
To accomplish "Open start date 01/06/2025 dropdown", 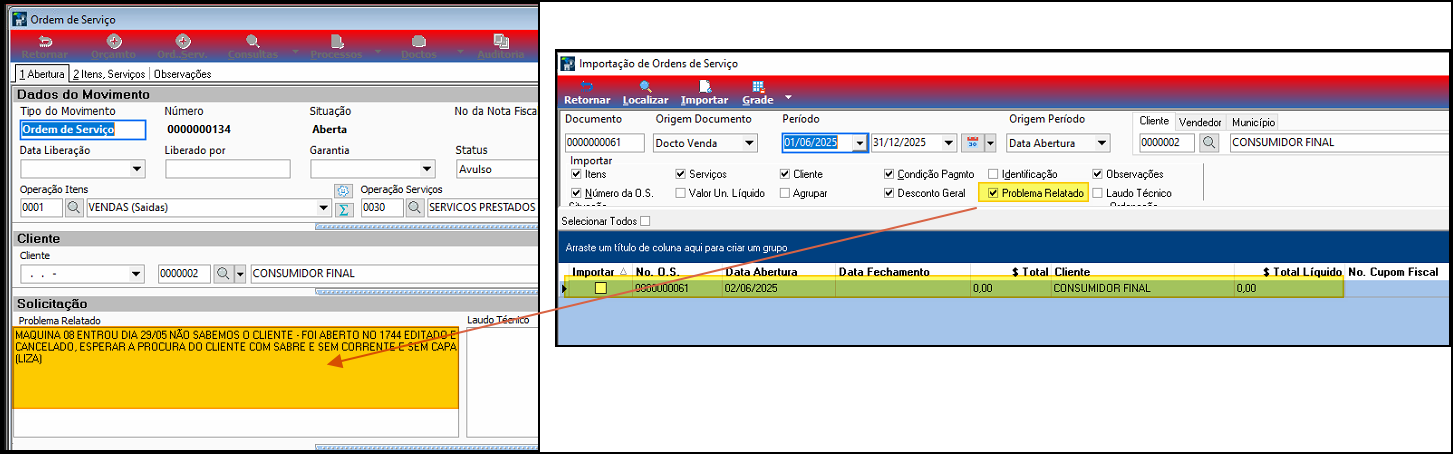I will 859,143.
